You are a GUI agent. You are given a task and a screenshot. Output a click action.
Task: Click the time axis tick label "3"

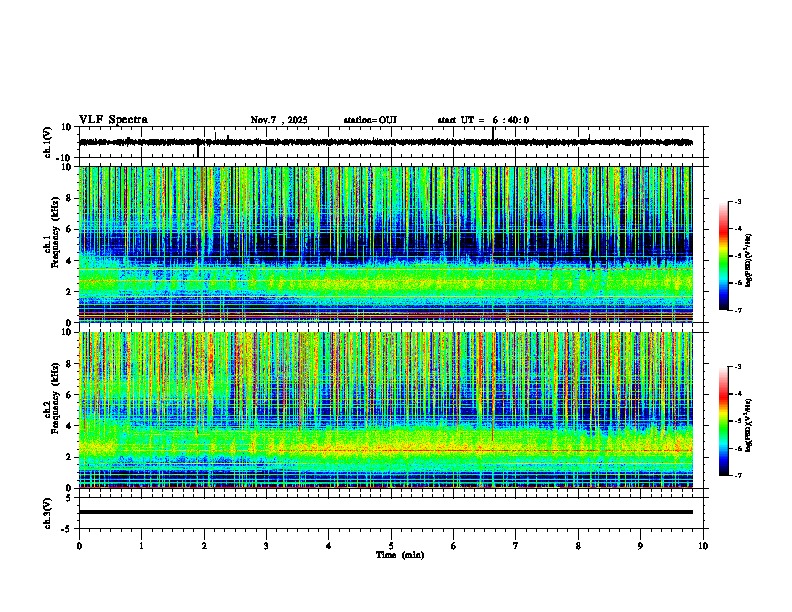coord(266,546)
